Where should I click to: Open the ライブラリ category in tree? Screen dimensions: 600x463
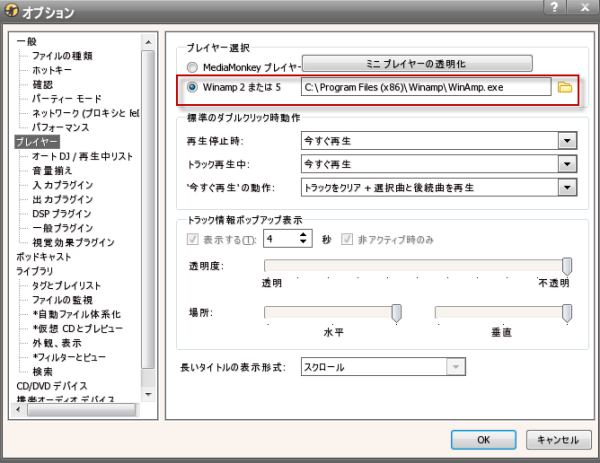point(35,270)
